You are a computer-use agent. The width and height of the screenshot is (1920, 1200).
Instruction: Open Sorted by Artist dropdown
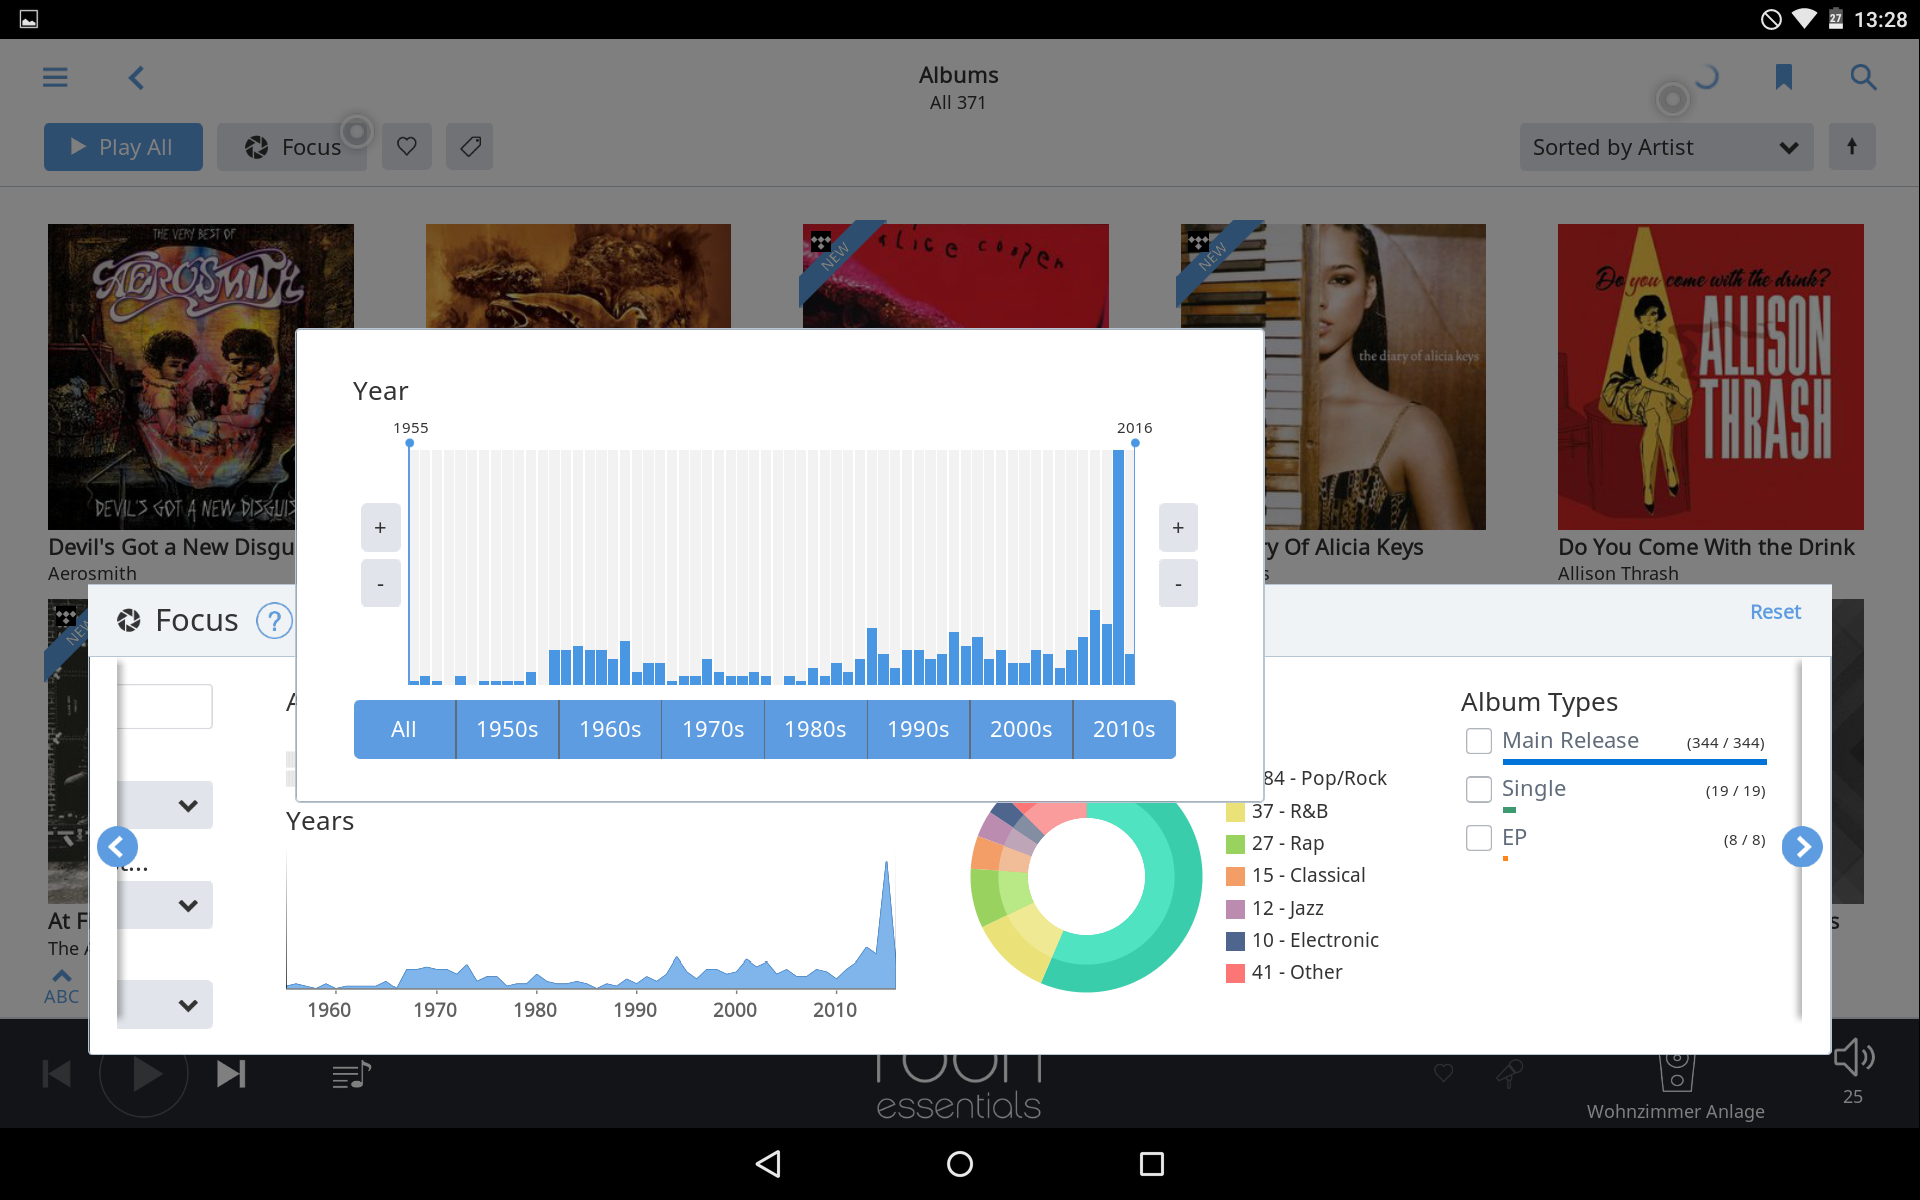(1666, 147)
